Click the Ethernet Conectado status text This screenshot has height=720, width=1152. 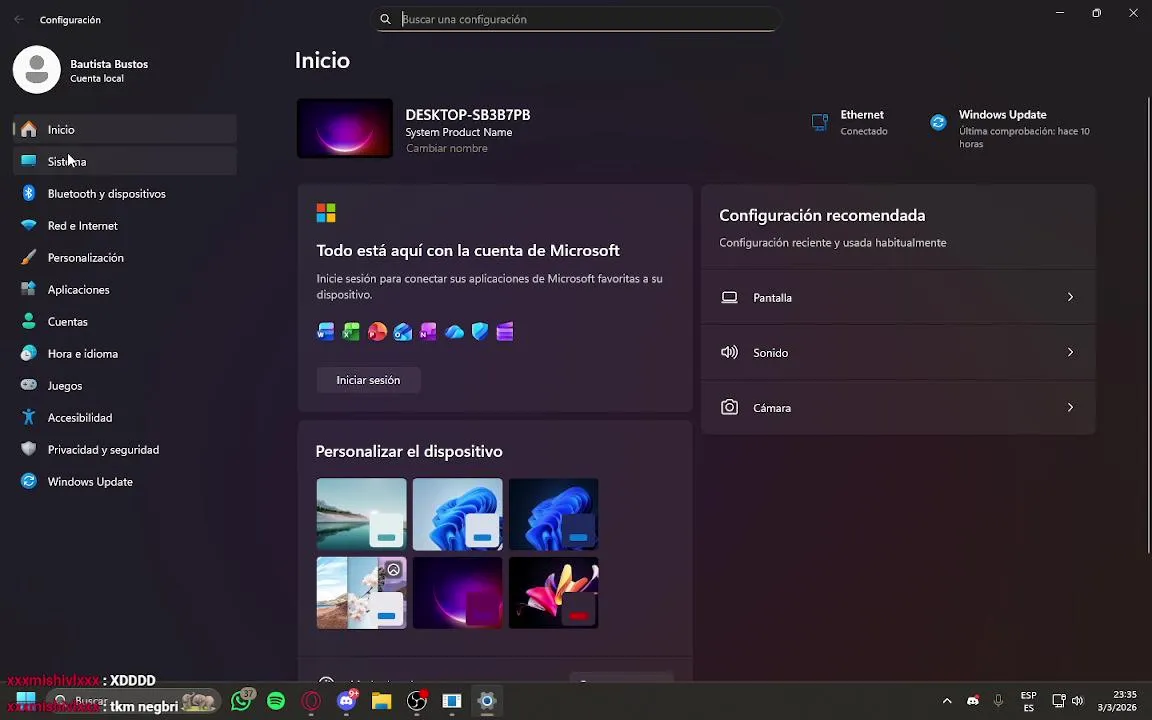864,132
